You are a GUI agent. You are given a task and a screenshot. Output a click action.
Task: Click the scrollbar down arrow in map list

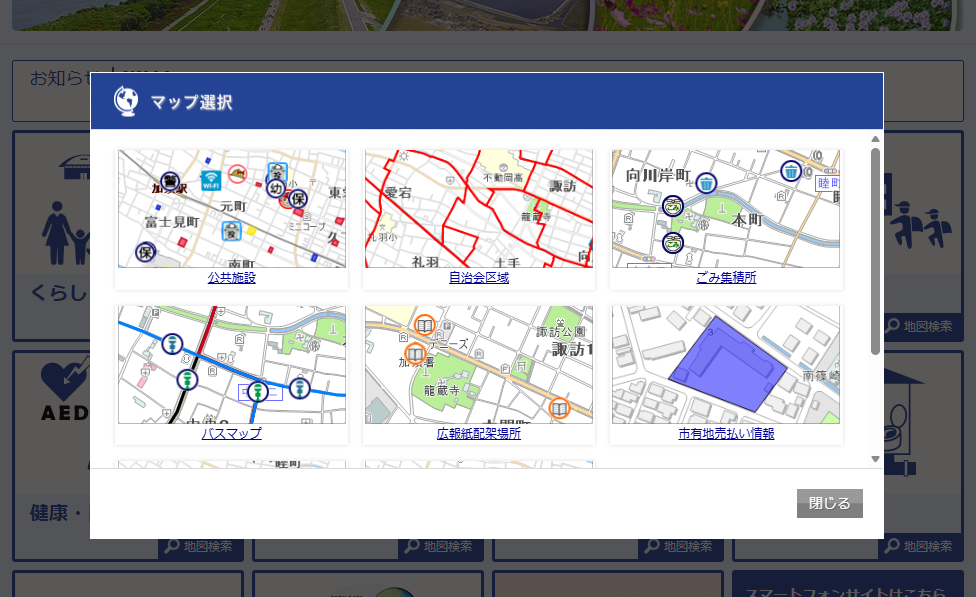tap(876, 459)
